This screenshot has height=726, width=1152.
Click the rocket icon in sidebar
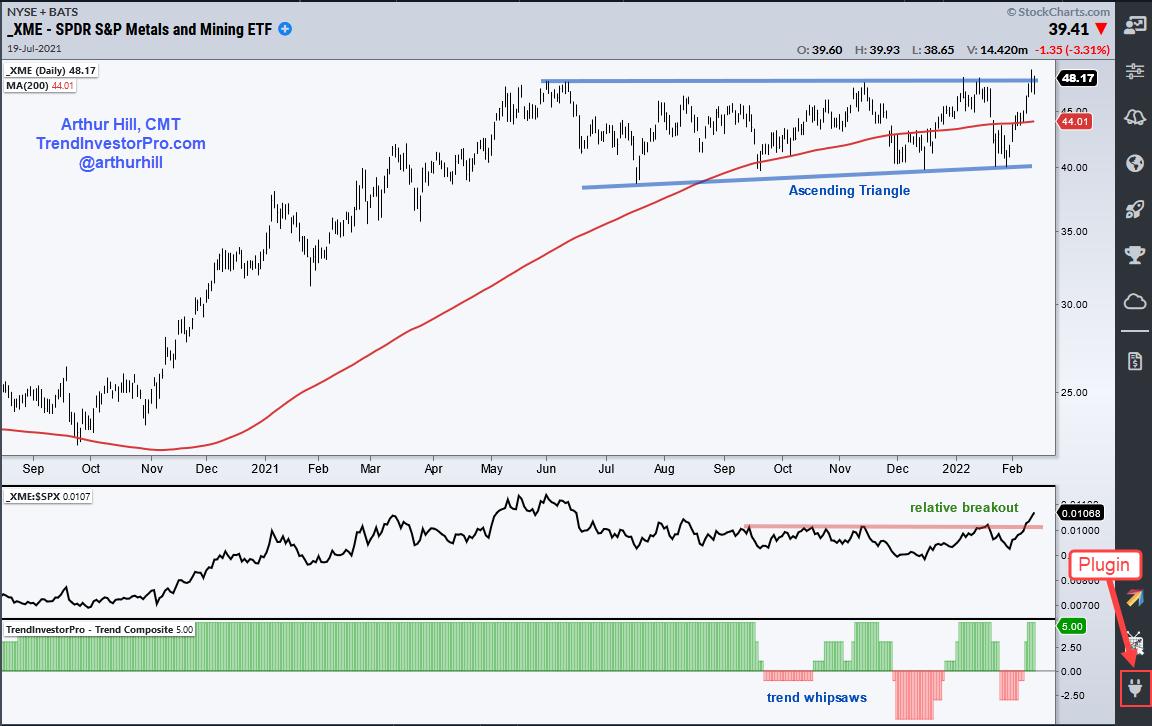[x=1135, y=209]
